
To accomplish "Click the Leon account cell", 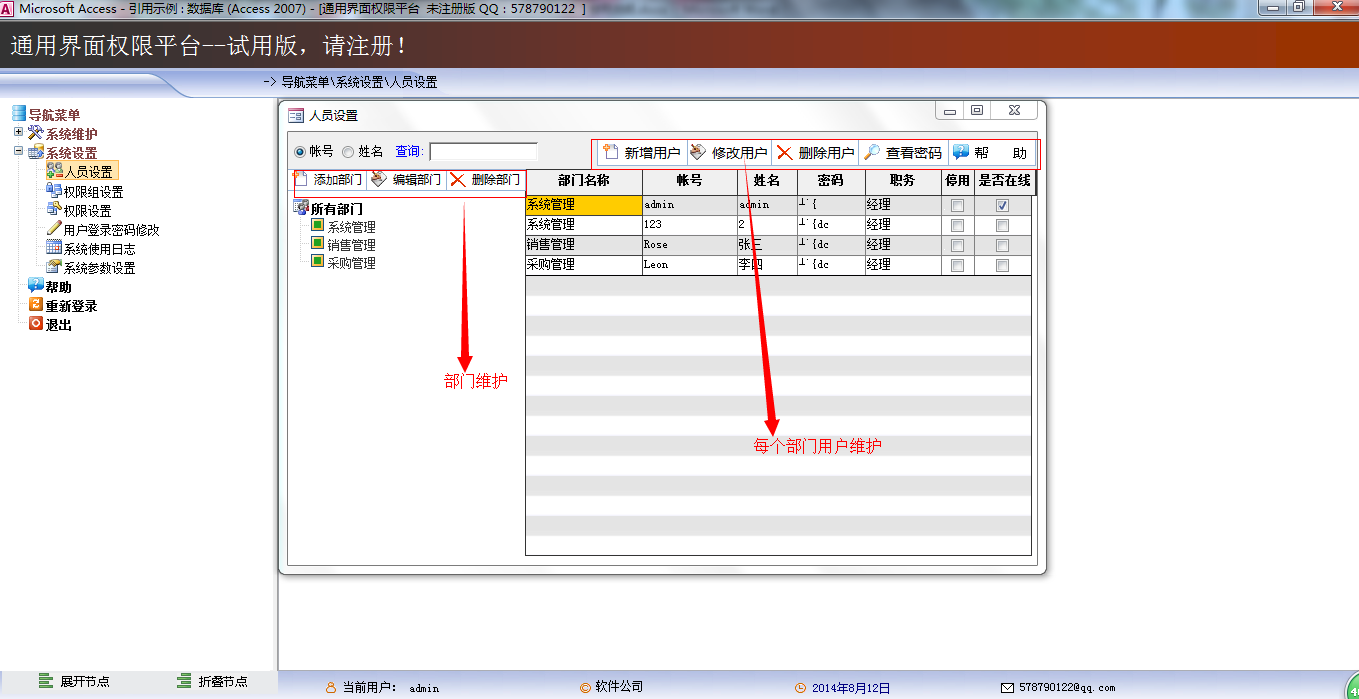I will coord(690,265).
